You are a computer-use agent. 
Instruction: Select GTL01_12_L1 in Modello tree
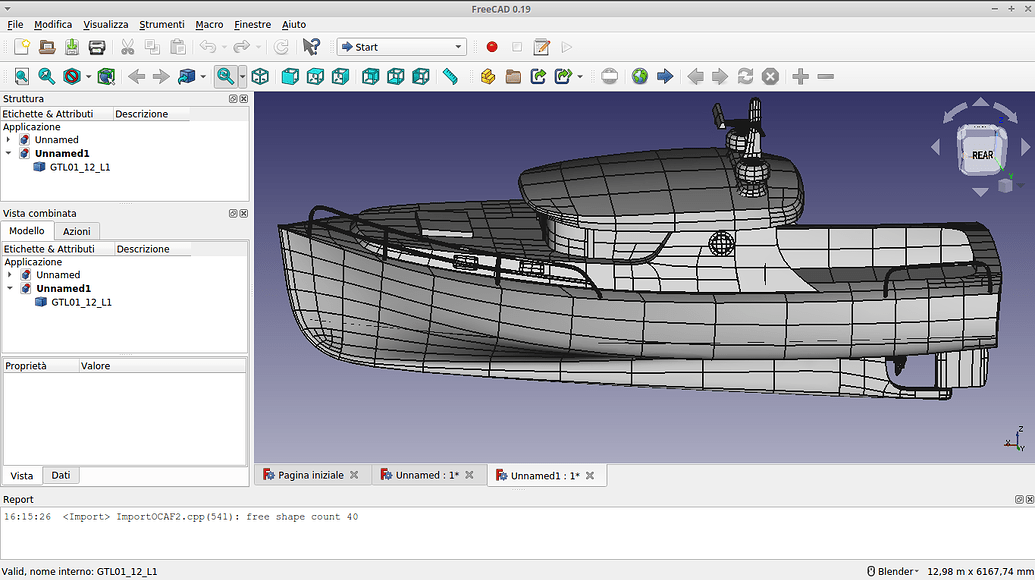[x=81, y=302]
